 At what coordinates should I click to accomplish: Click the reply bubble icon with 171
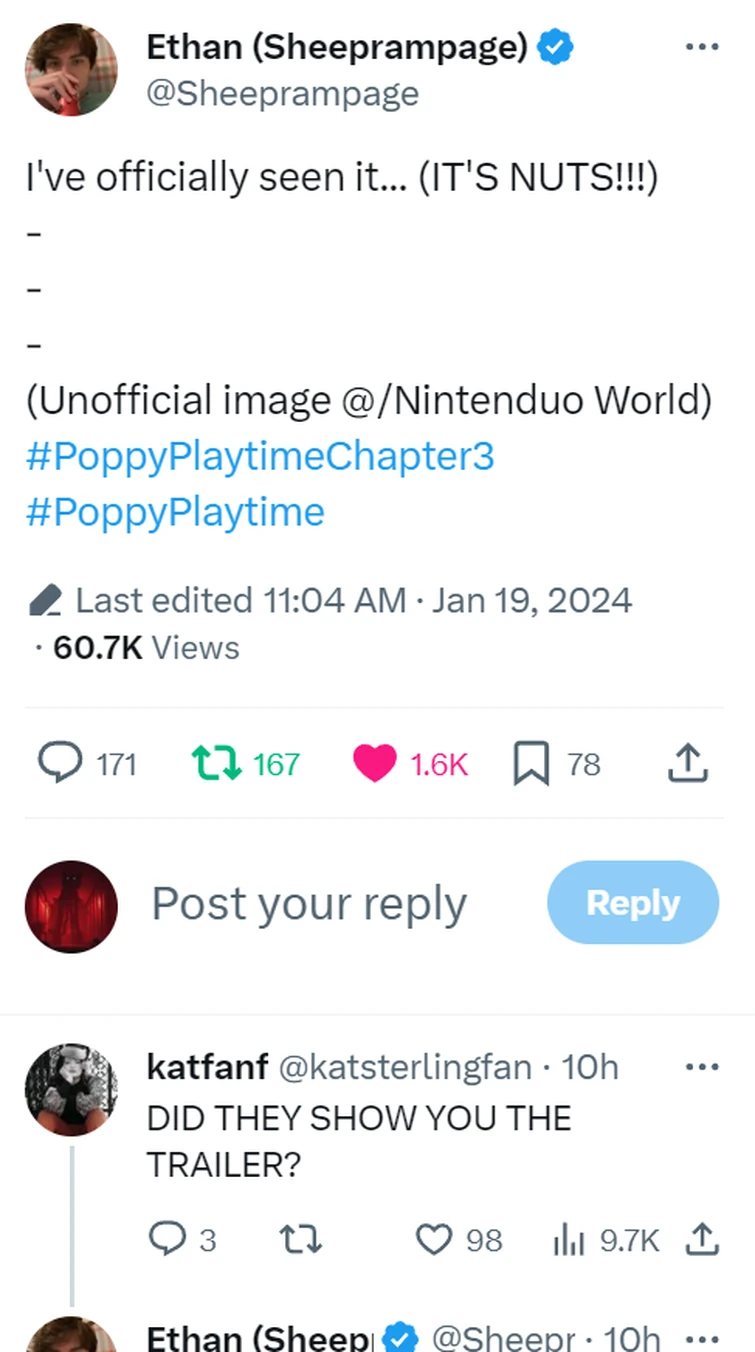[x=61, y=764]
